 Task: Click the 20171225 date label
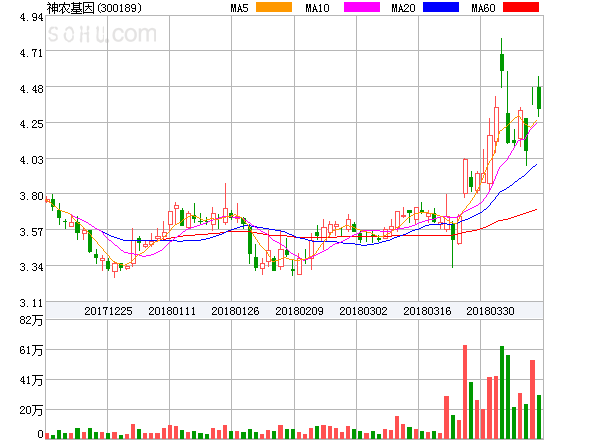pyautogui.click(x=108, y=311)
